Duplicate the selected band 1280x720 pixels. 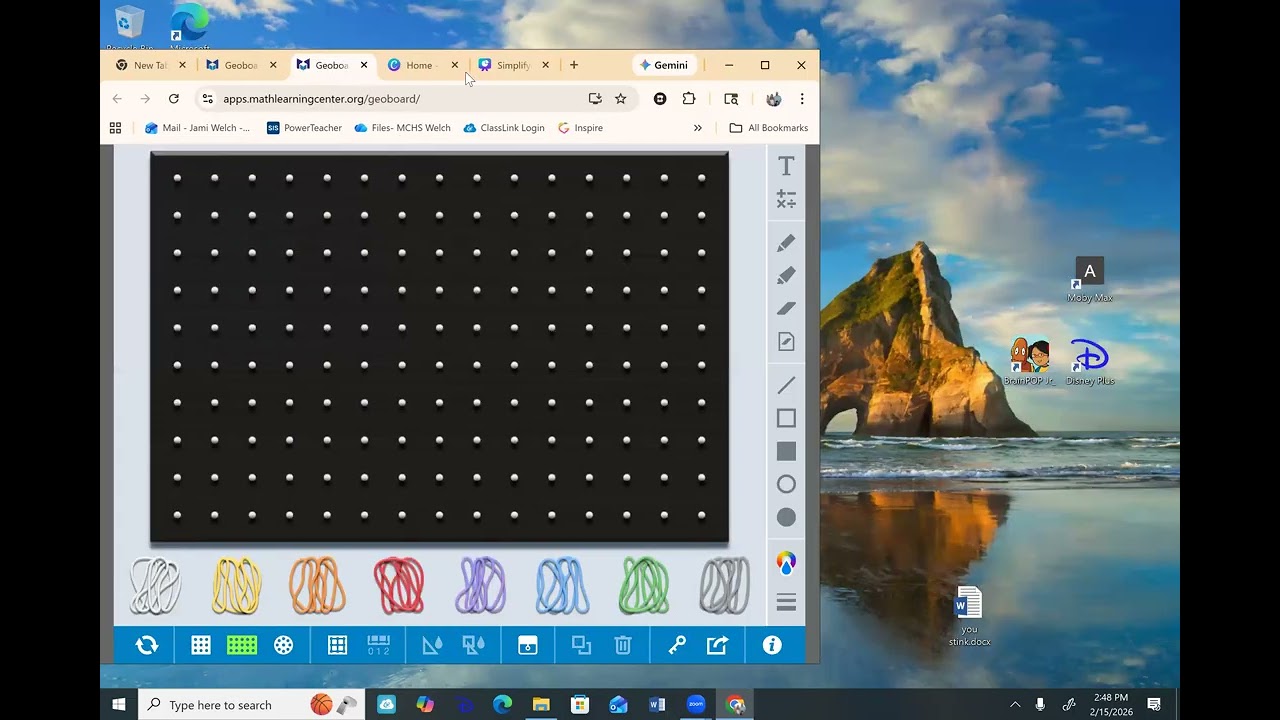[x=581, y=645]
